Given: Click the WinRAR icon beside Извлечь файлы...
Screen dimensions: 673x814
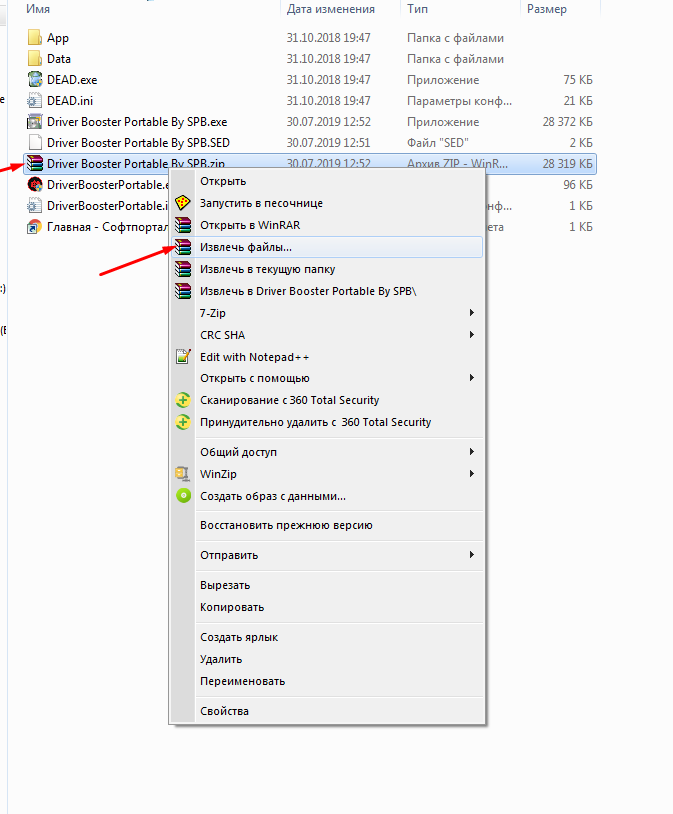Looking at the screenshot, I should 183,247.
